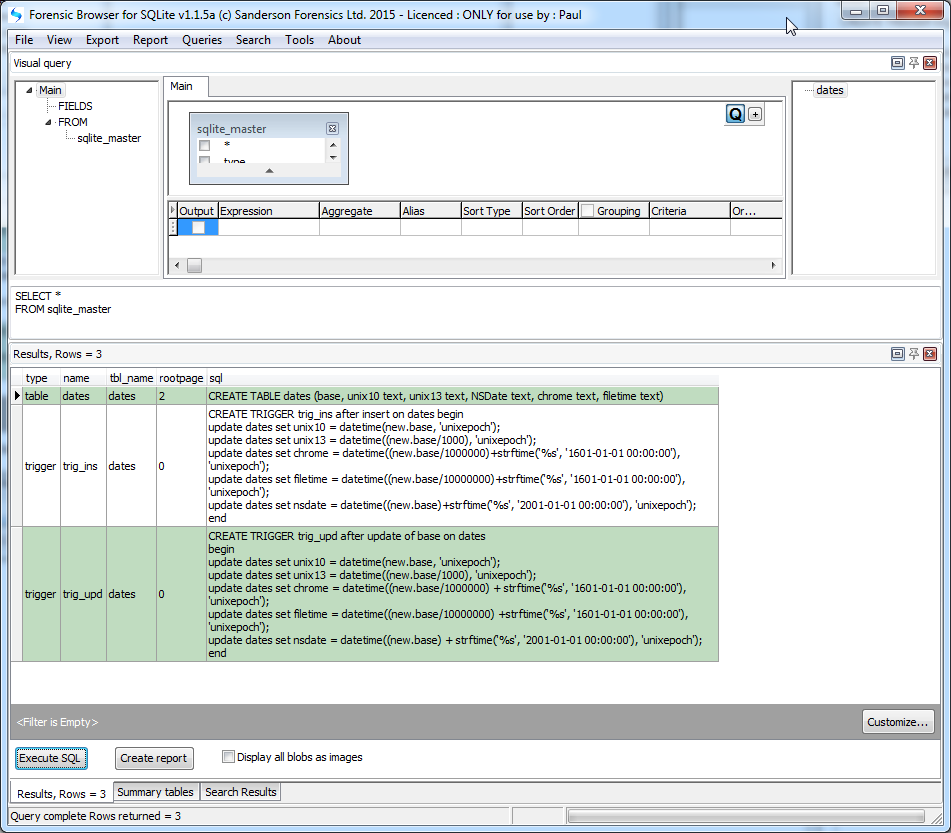Image resolution: width=951 pixels, height=833 pixels.
Task: Pin the Visual query panel
Action: 912,63
